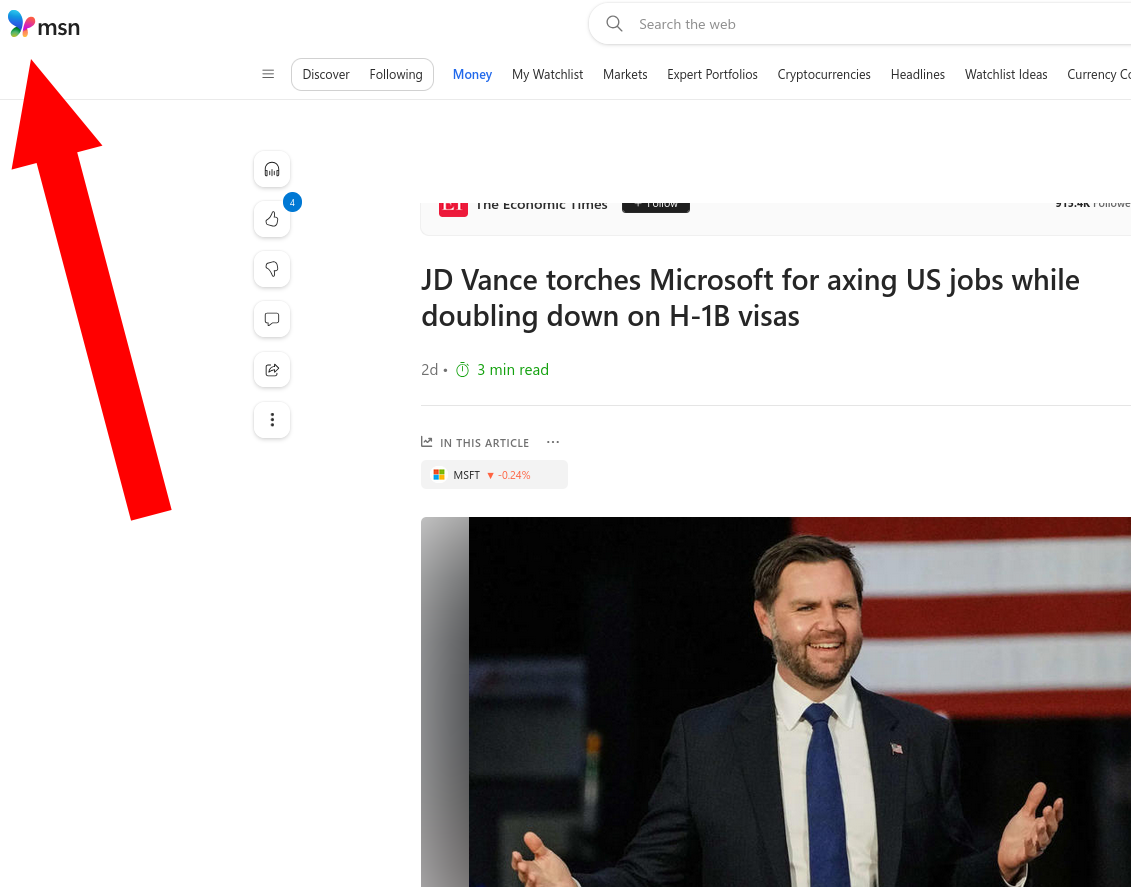This screenshot has height=887, width=1131.
Task: Open the Watchlist Ideas tab
Action: [x=1006, y=74]
